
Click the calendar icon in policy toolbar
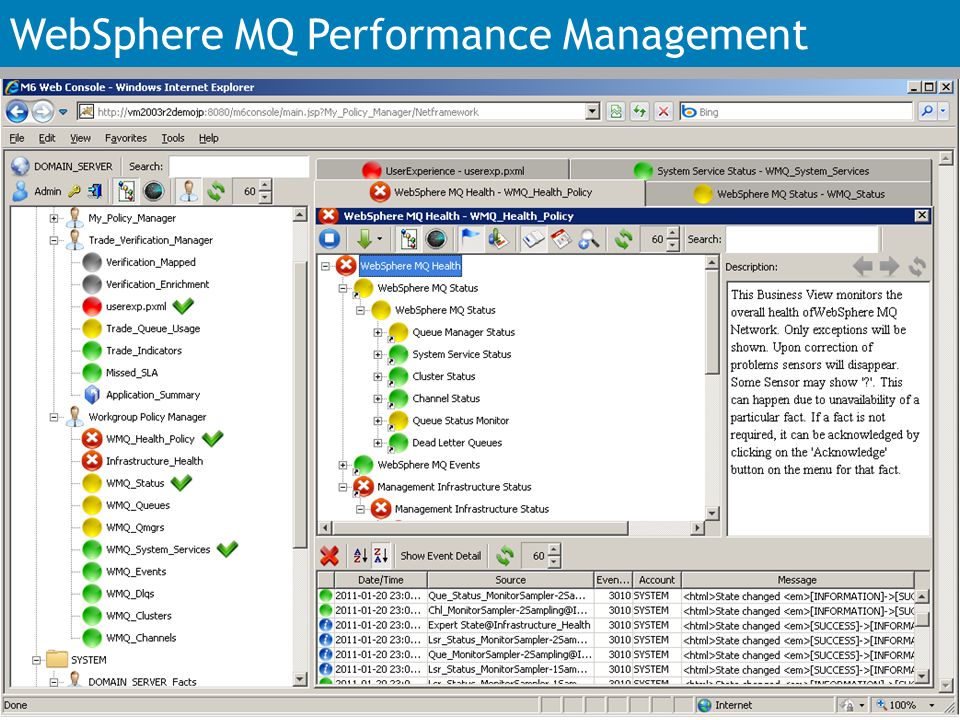[x=560, y=239]
